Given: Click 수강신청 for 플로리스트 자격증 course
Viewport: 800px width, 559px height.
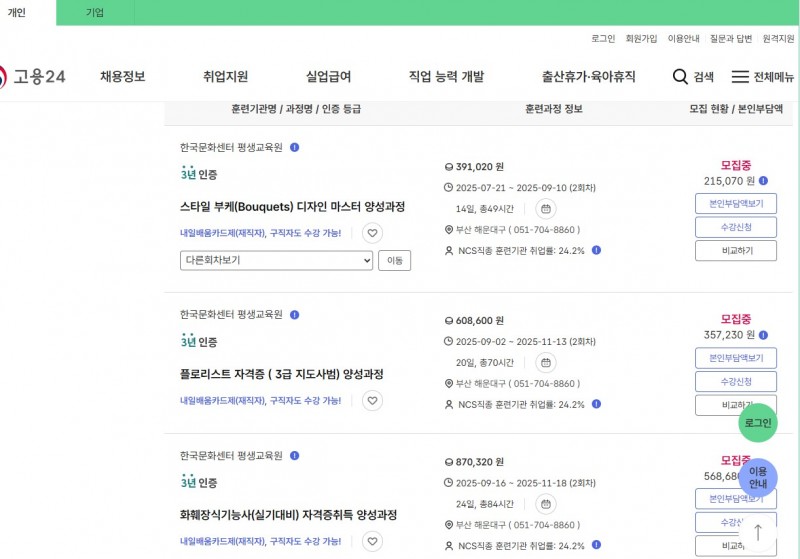Looking at the screenshot, I should [x=736, y=382].
